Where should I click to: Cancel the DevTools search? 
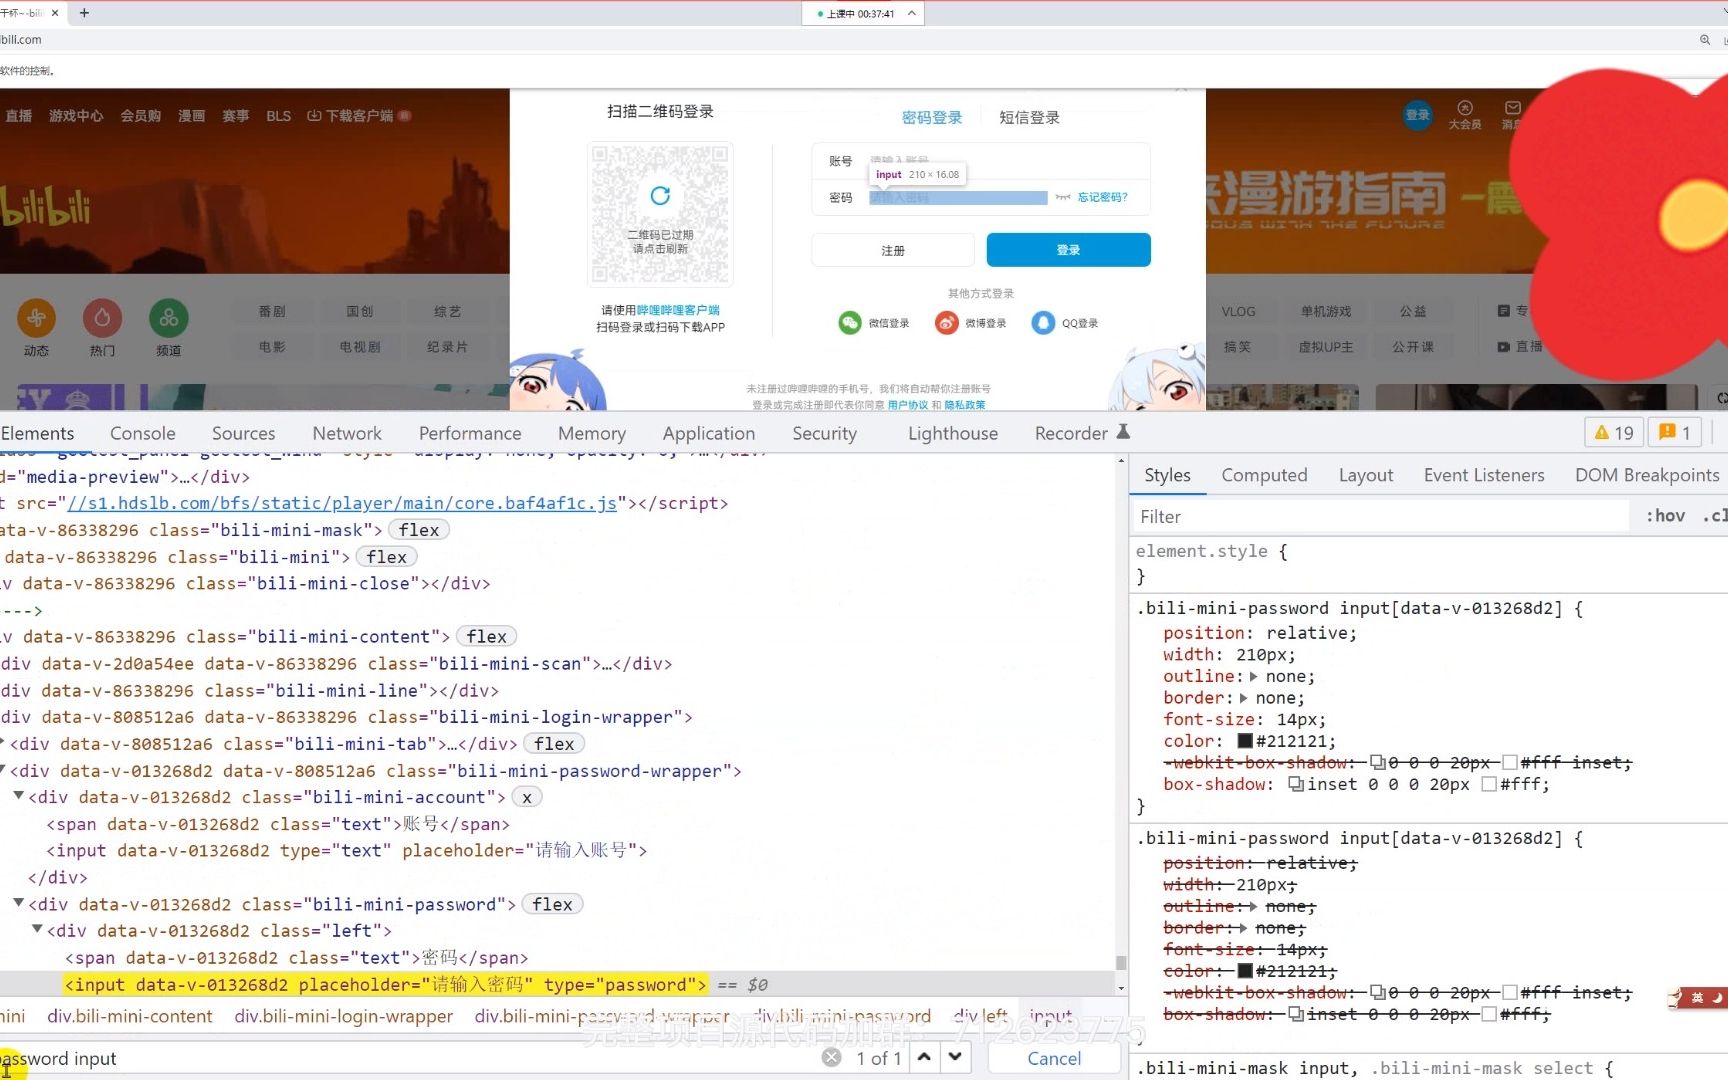[1054, 1058]
